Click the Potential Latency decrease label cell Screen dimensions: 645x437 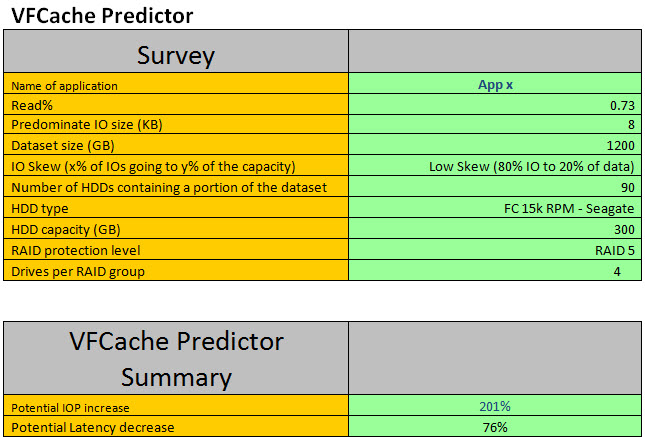tap(175, 427)
